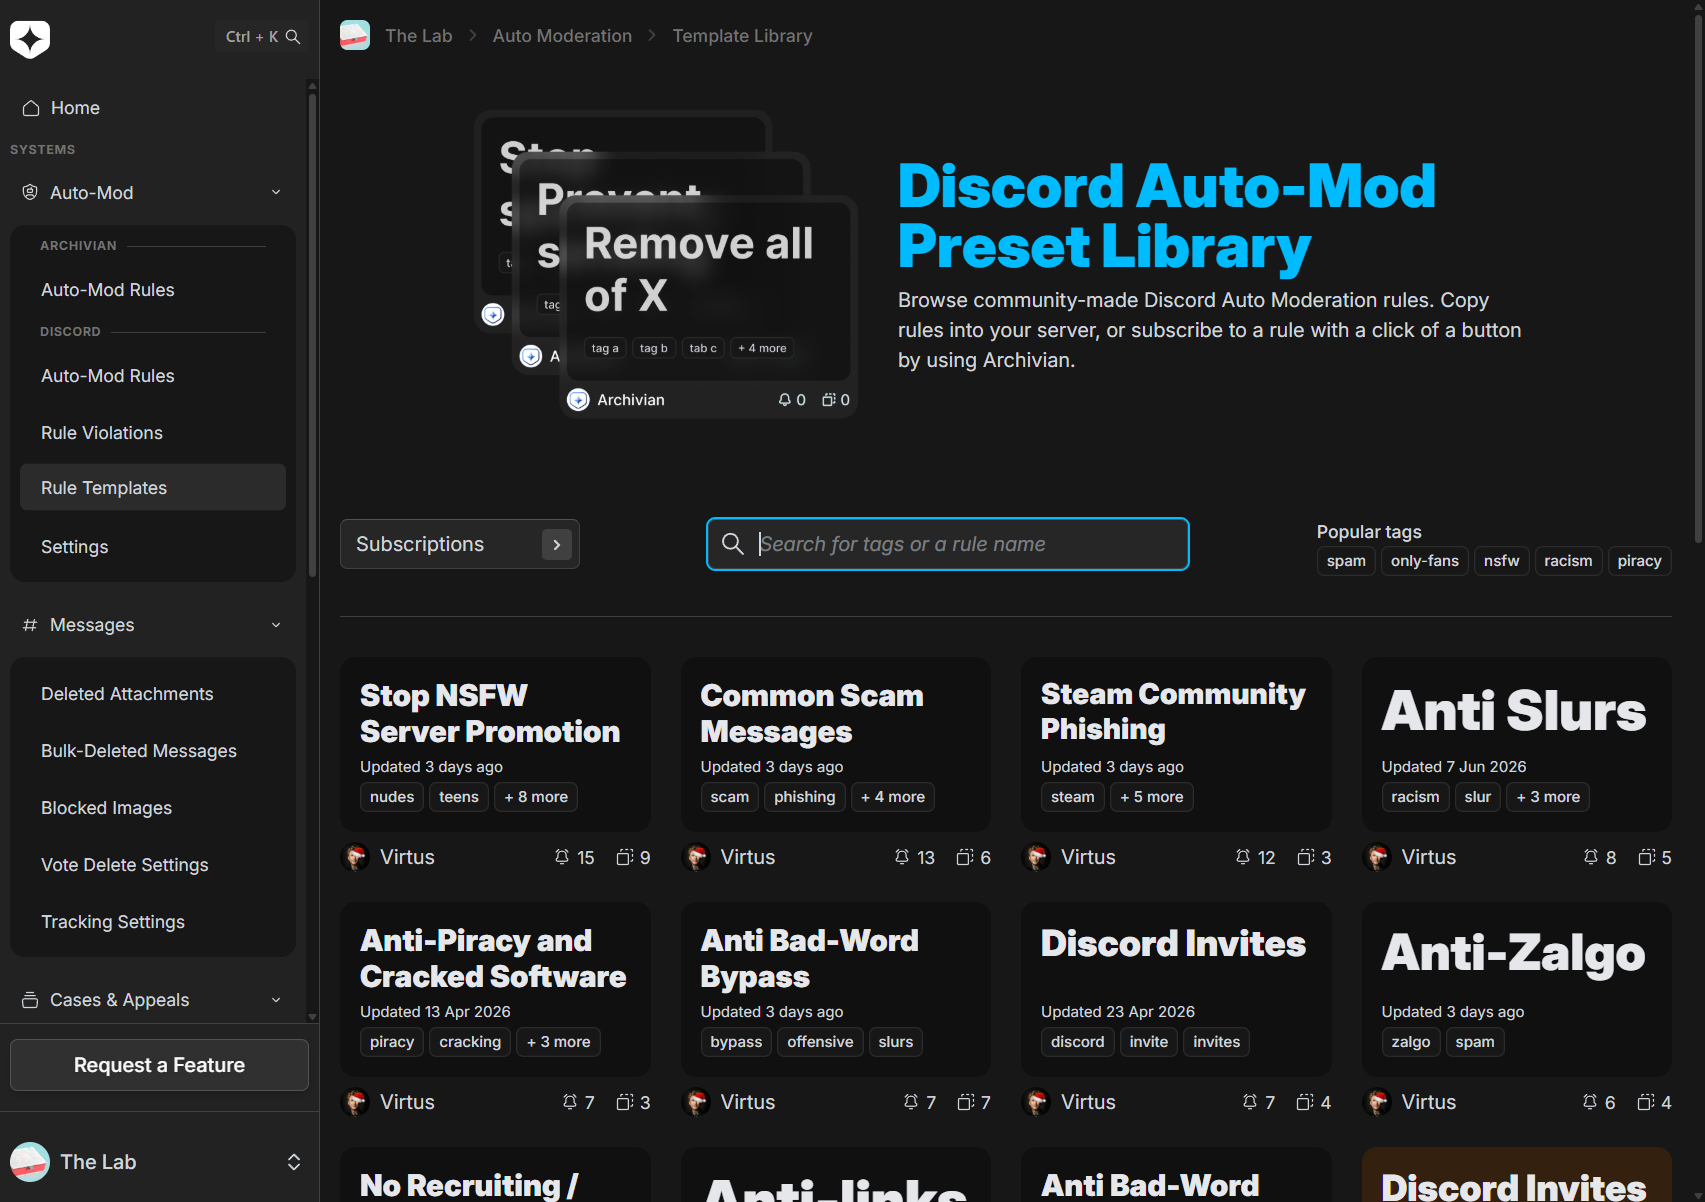Open Archivian Auto-Mod Rules

(153, 290)
